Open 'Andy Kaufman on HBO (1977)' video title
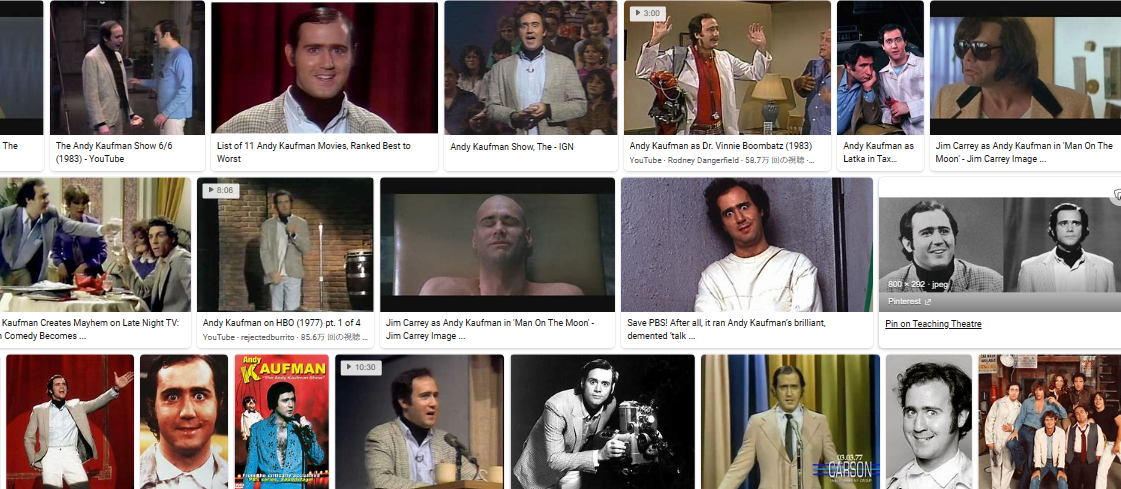The image size is (1121, 489). [x=282, y=323]
